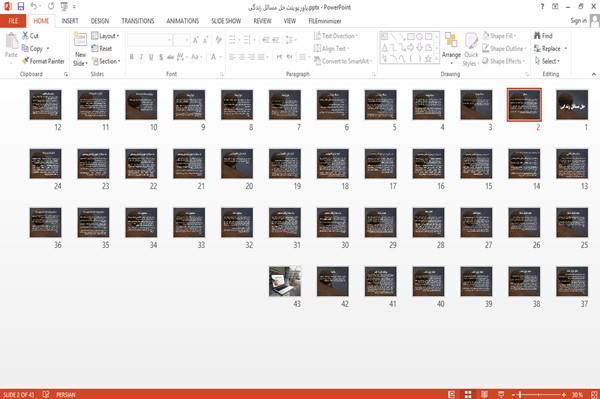The width and height of the screenshot is (600, 399).
Task: Click the Shape Fill button
Action: click(499, 36)
